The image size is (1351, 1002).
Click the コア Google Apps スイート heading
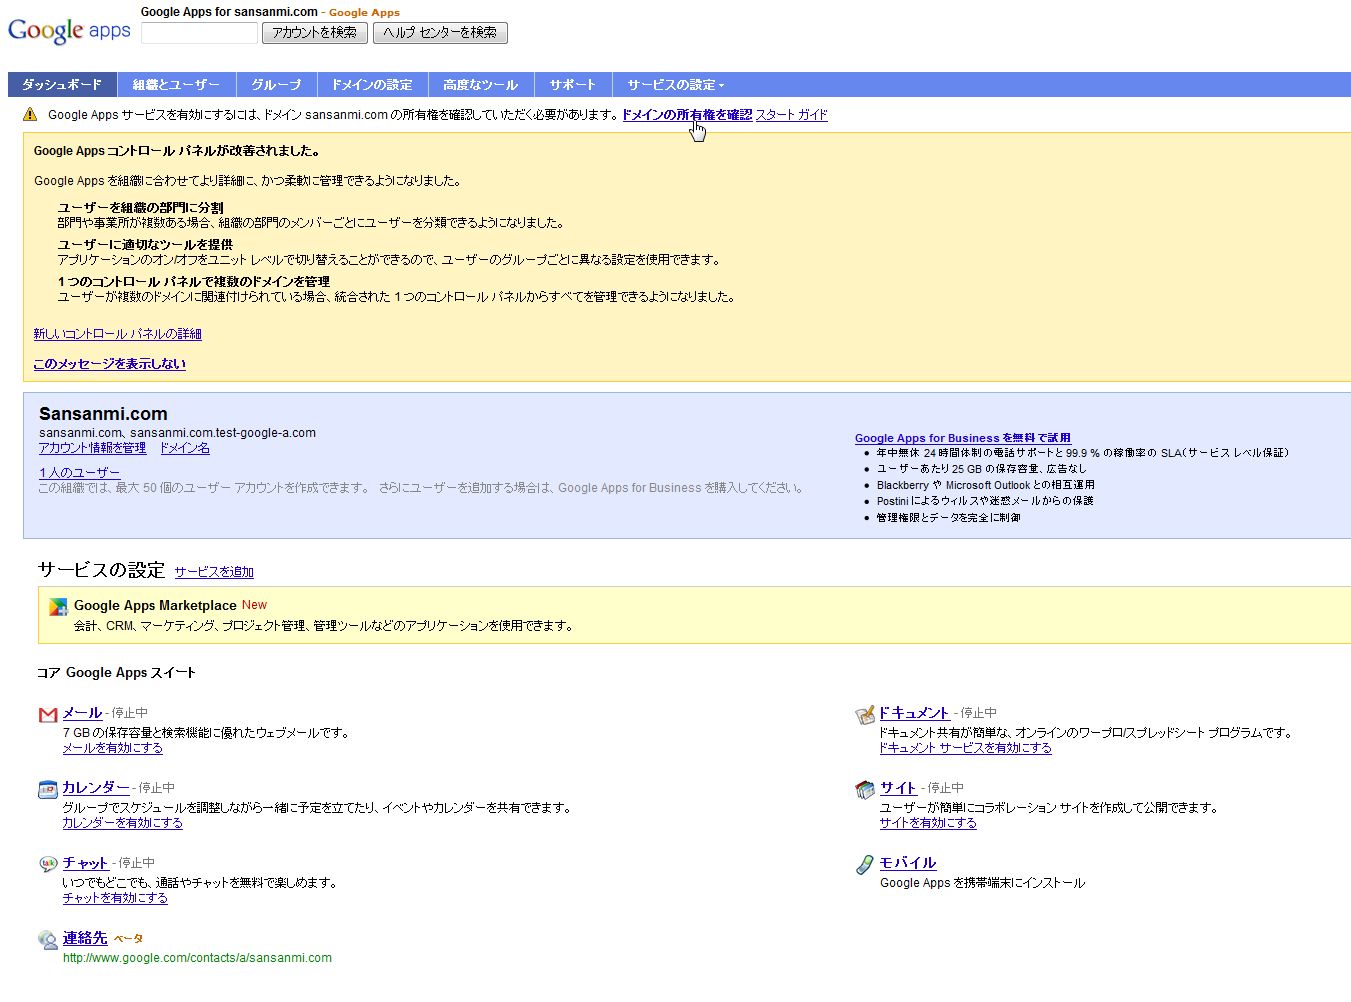(x=116, y=673)
